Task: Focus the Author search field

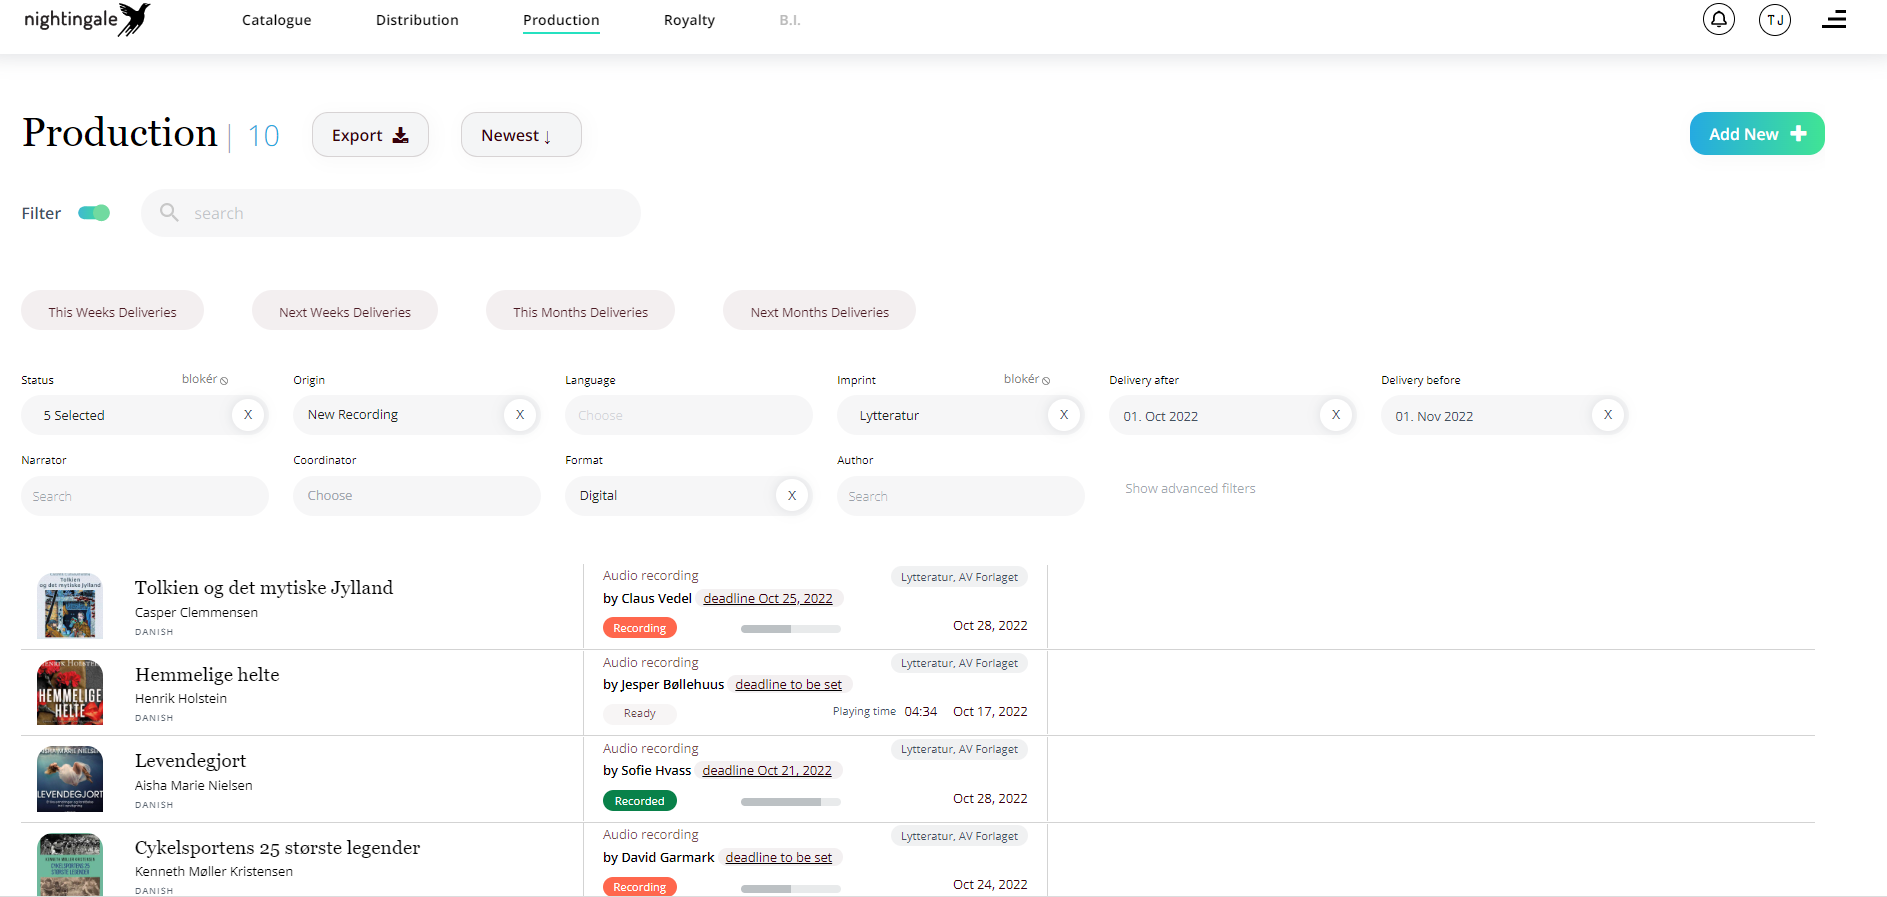Action: (961, 496)
